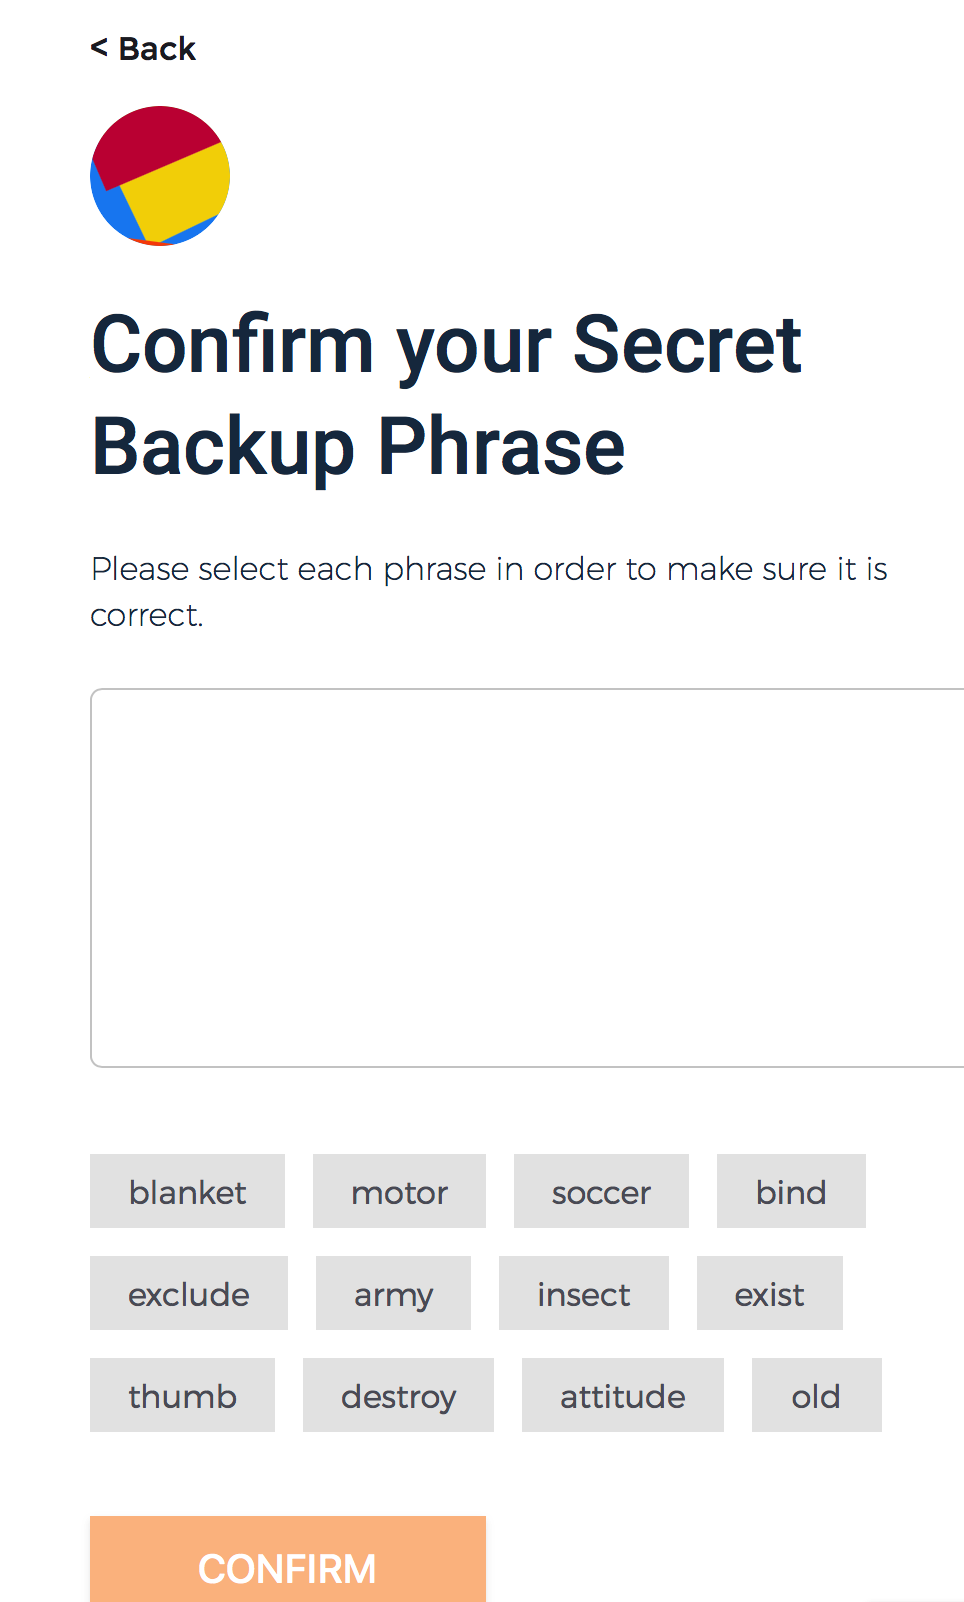Select the exclude word button
964x1602 pixels.
pyautogui.click(x=189, y=1293)
